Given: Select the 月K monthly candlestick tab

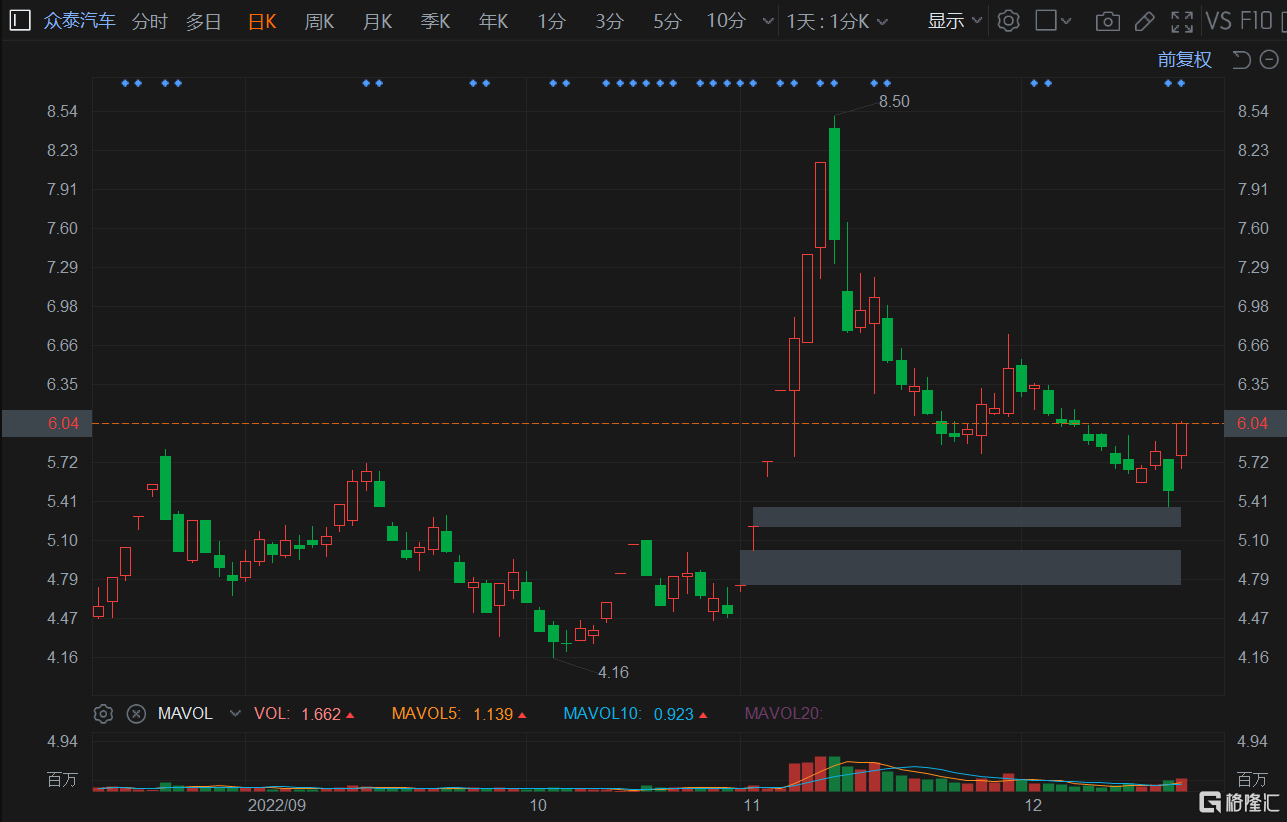Looking at the screenshot, I should (377, 21).
